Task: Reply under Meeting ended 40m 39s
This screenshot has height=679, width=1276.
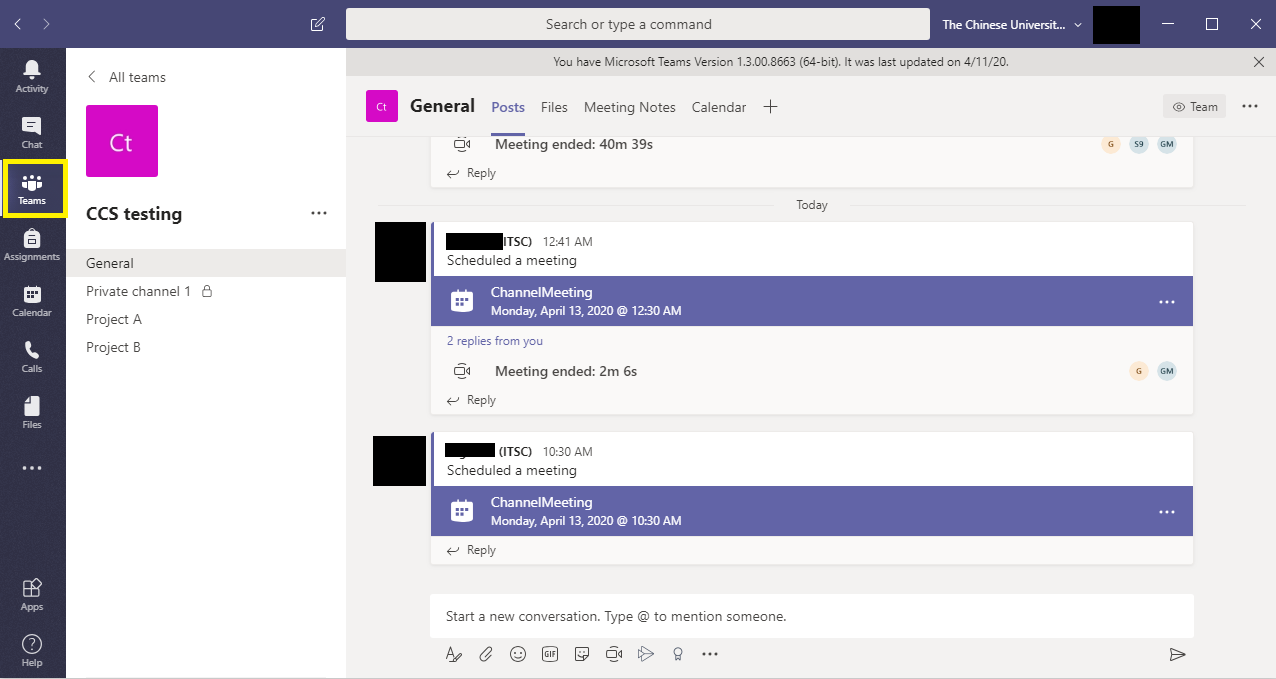Action: pos(471,173)
